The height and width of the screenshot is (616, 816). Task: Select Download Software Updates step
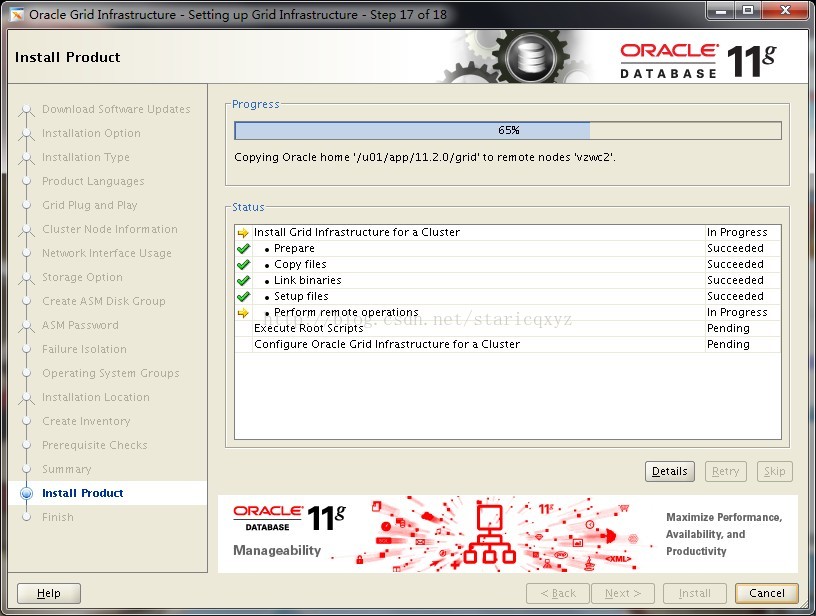click(116, 109)
